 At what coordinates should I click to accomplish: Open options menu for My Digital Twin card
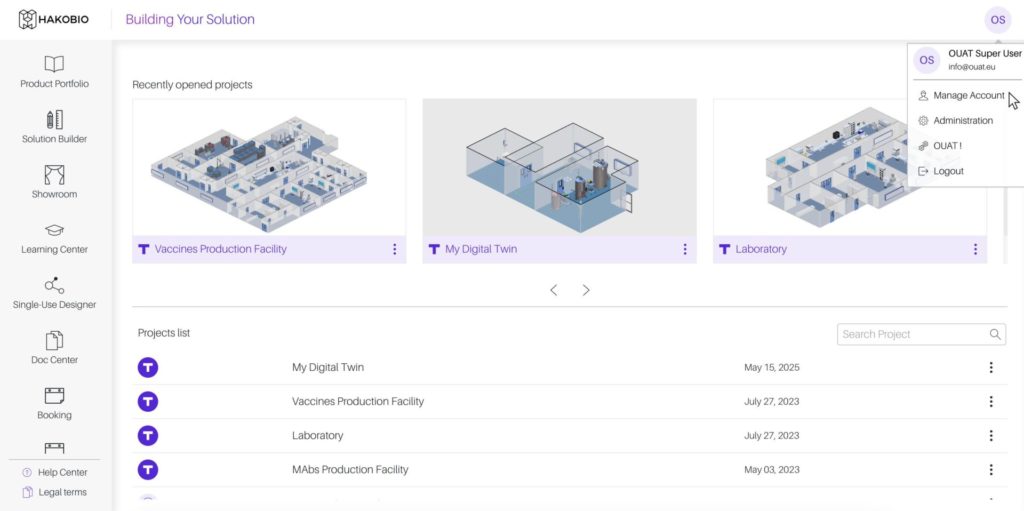point(685,249)
